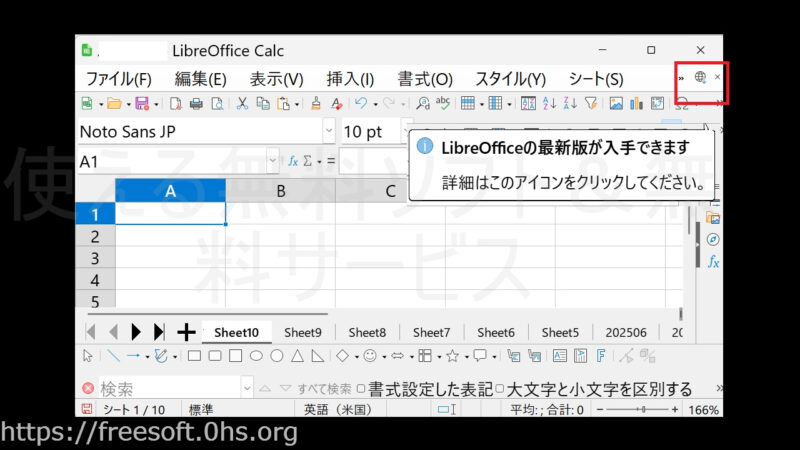The width and height of the screenshot is (800, 450).
Task: Expand the Name Box A1 dropdown
Action: (273, 161)
